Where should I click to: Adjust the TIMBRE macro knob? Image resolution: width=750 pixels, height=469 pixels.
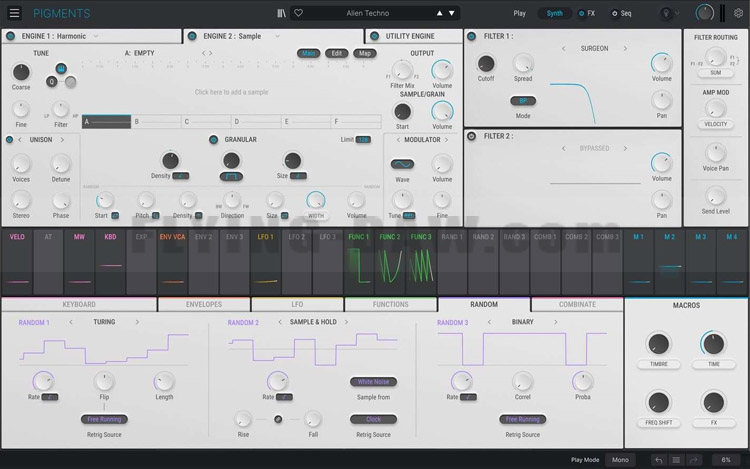[659, 344]
